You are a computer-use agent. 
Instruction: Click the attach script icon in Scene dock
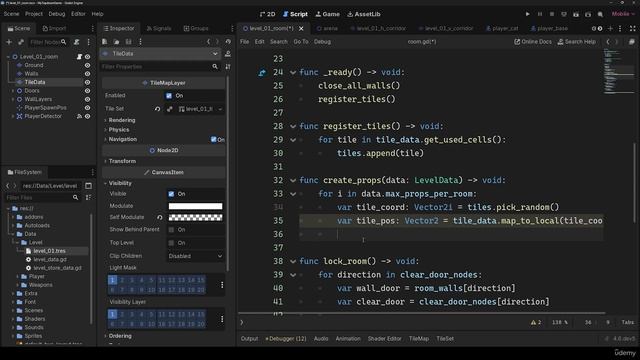(76, 42)
